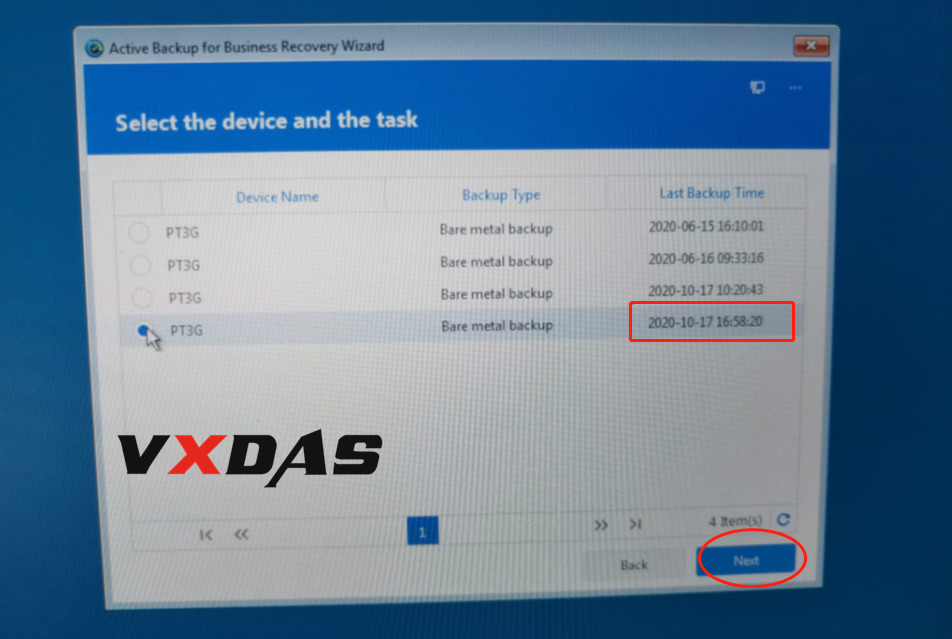The image size is (952, 639).
Task: Click device name PT3G in the 2020-06-15 row
Action: (182, 233)
